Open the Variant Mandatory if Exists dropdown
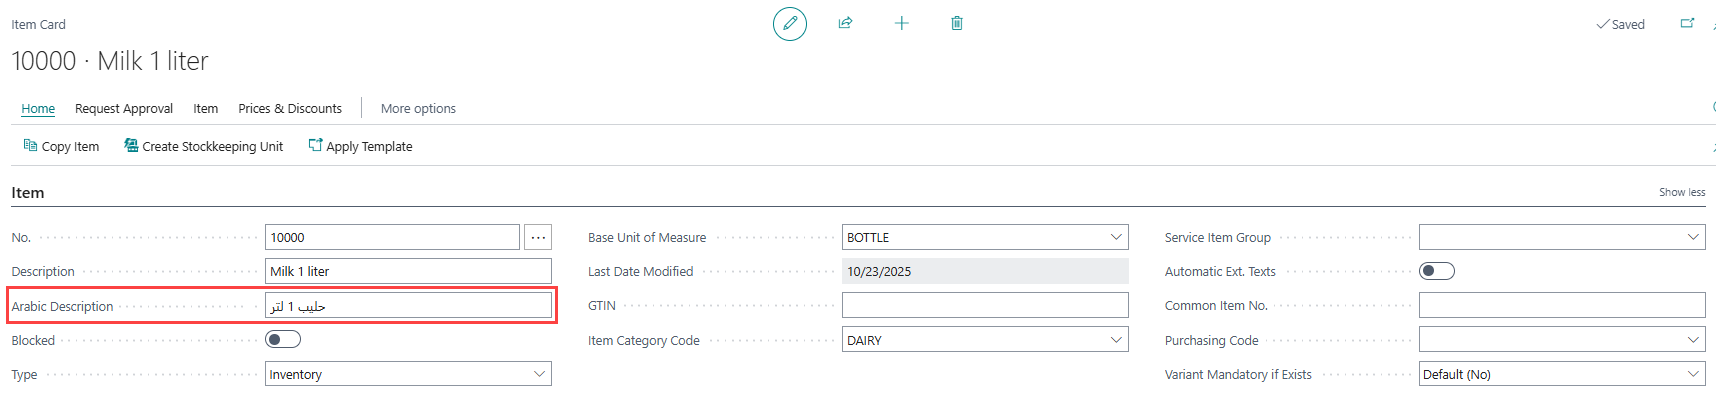Image resolution: width=1716 pixels, height=412 pixels. tap(1693, 374)
